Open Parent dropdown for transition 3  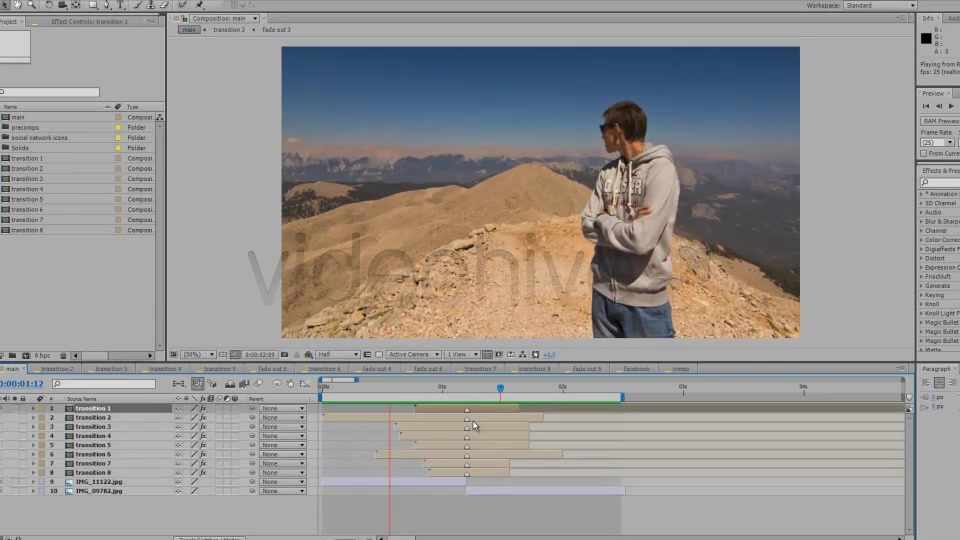(x=282, y=427)
